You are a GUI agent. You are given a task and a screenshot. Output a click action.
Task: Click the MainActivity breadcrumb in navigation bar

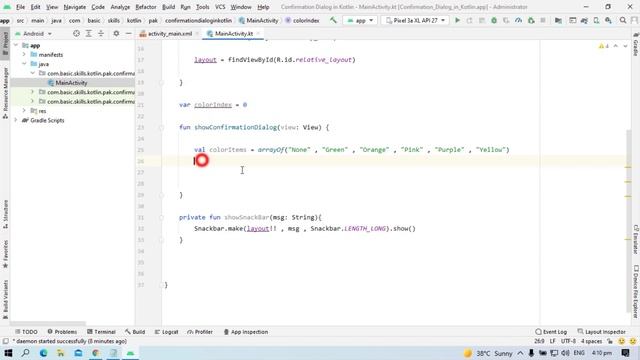tap(259, 20)
